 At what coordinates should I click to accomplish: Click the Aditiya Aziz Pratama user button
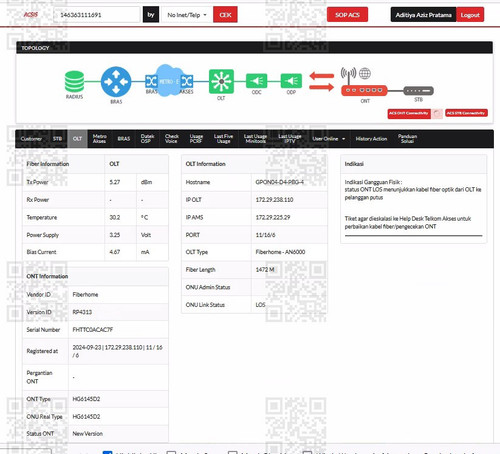(423, 15)
